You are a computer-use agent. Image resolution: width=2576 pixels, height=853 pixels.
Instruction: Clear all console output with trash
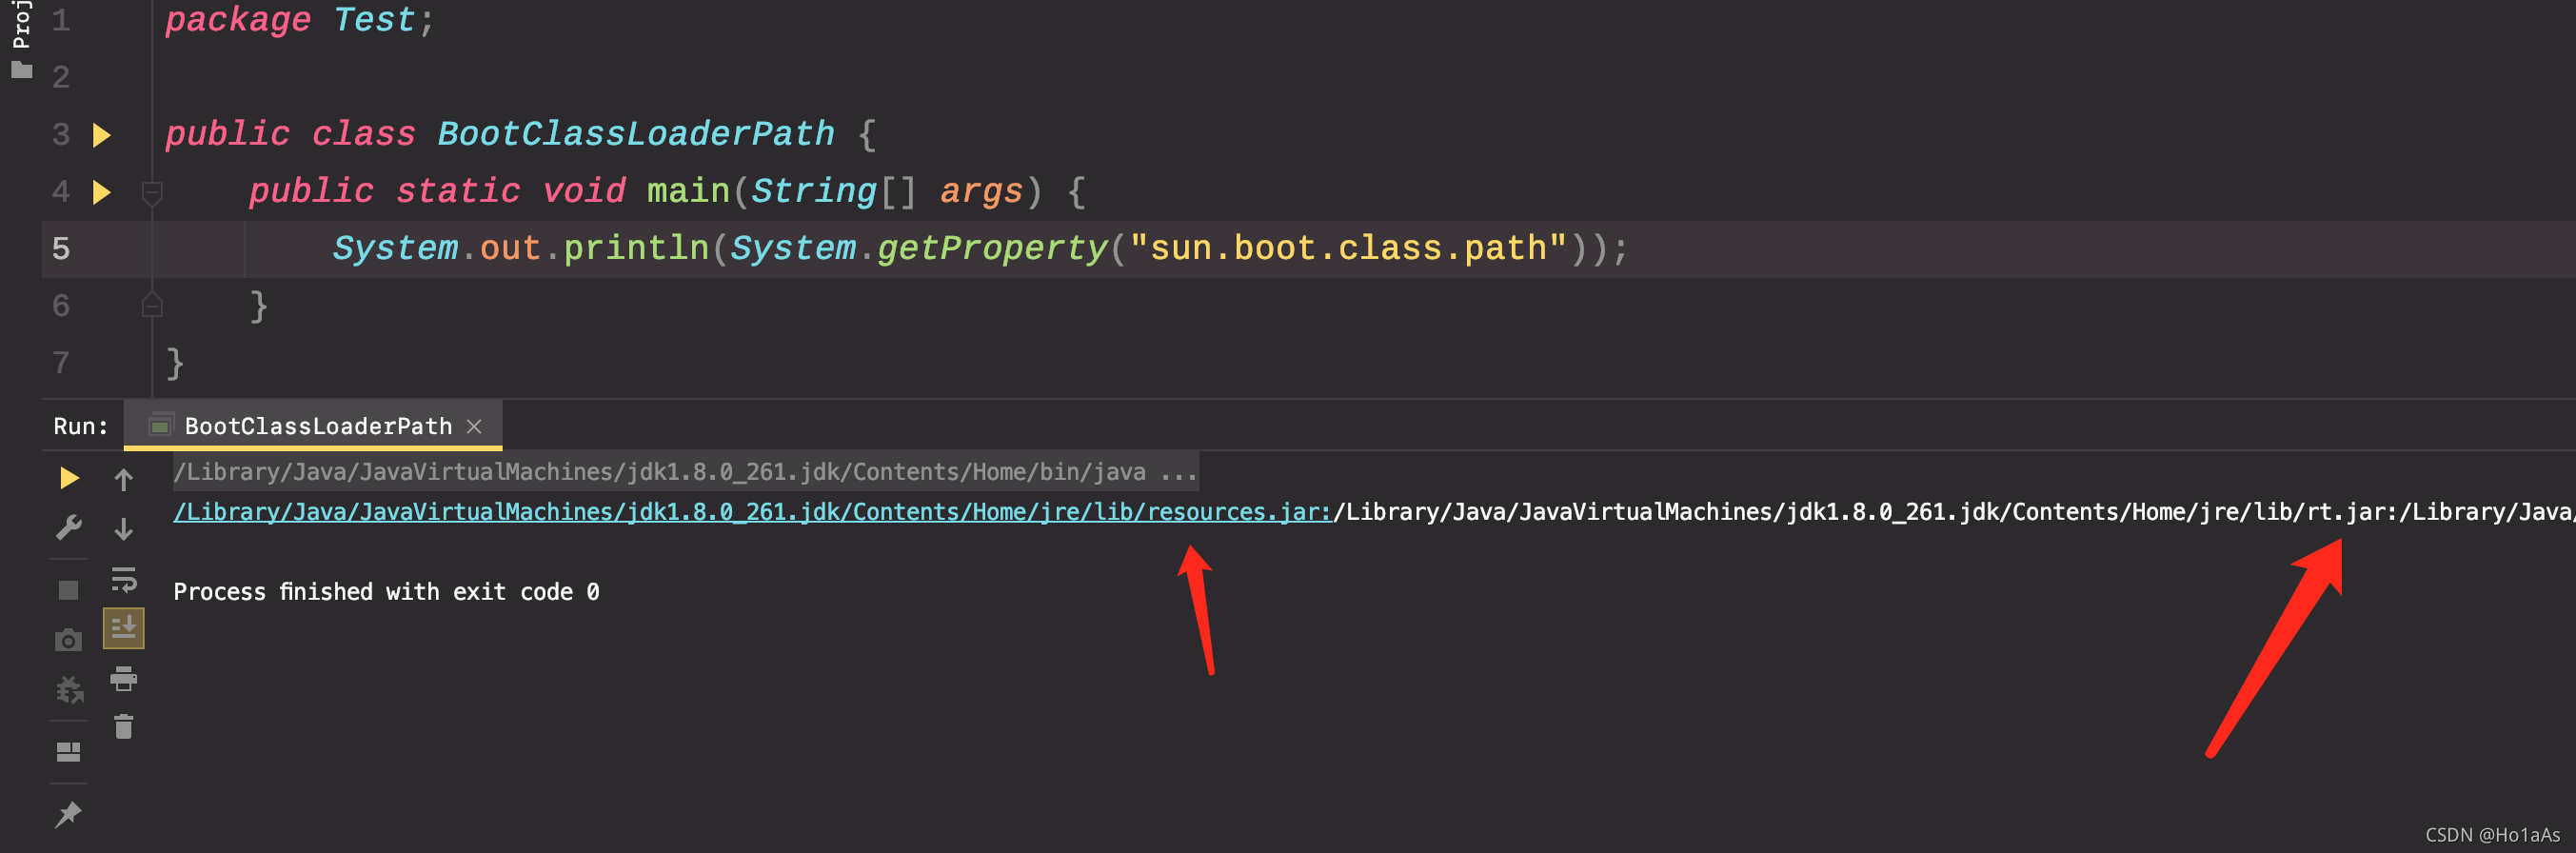123,726
